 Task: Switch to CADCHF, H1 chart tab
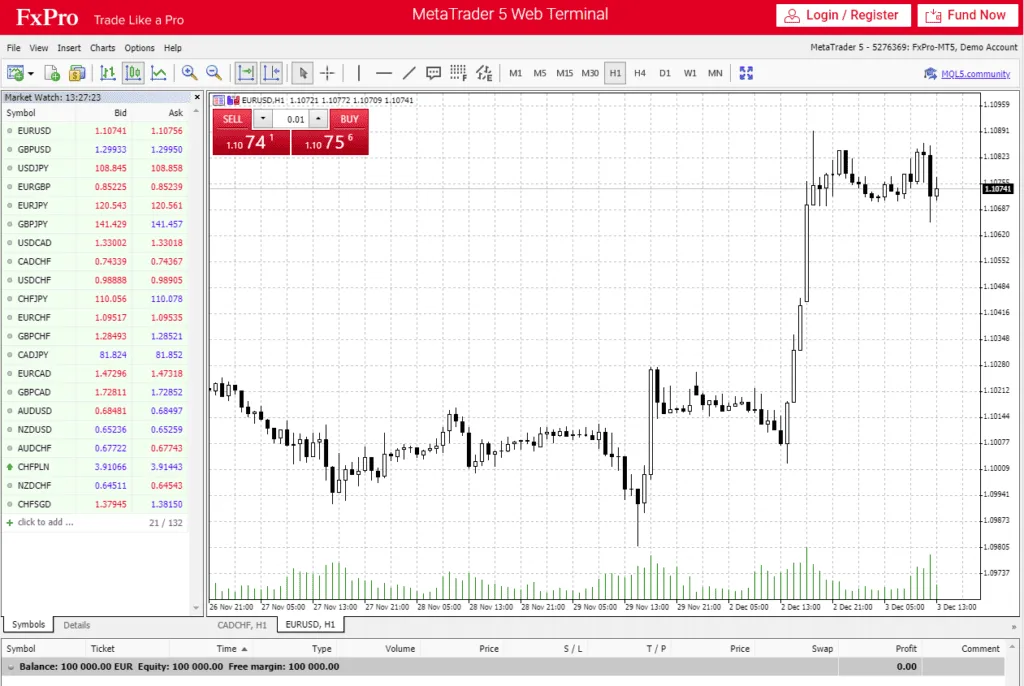242,625
